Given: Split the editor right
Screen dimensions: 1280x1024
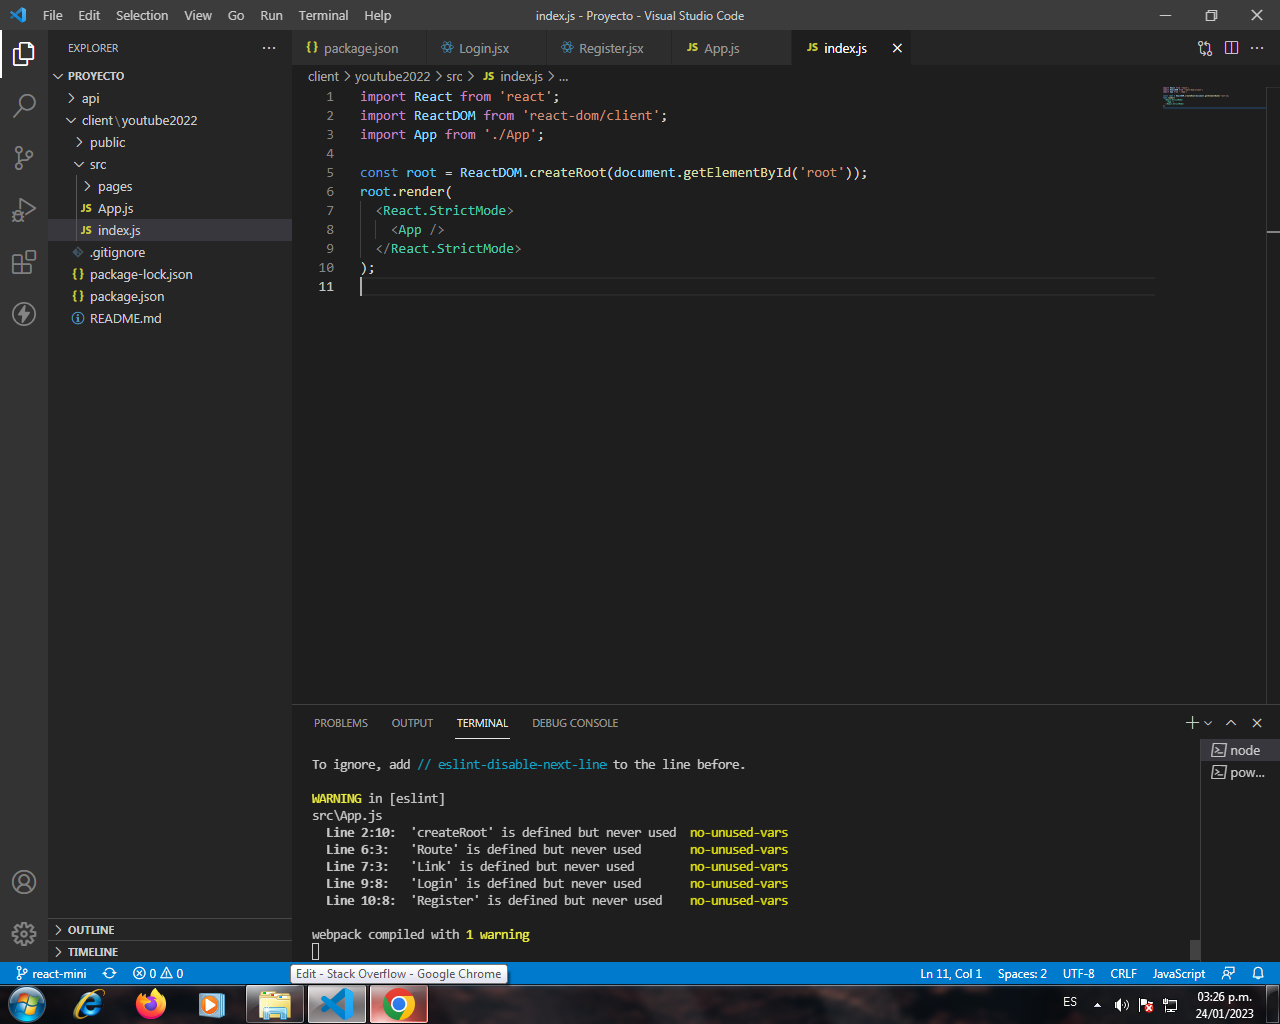Looking at the screenshot, I should coord(1231,48).
